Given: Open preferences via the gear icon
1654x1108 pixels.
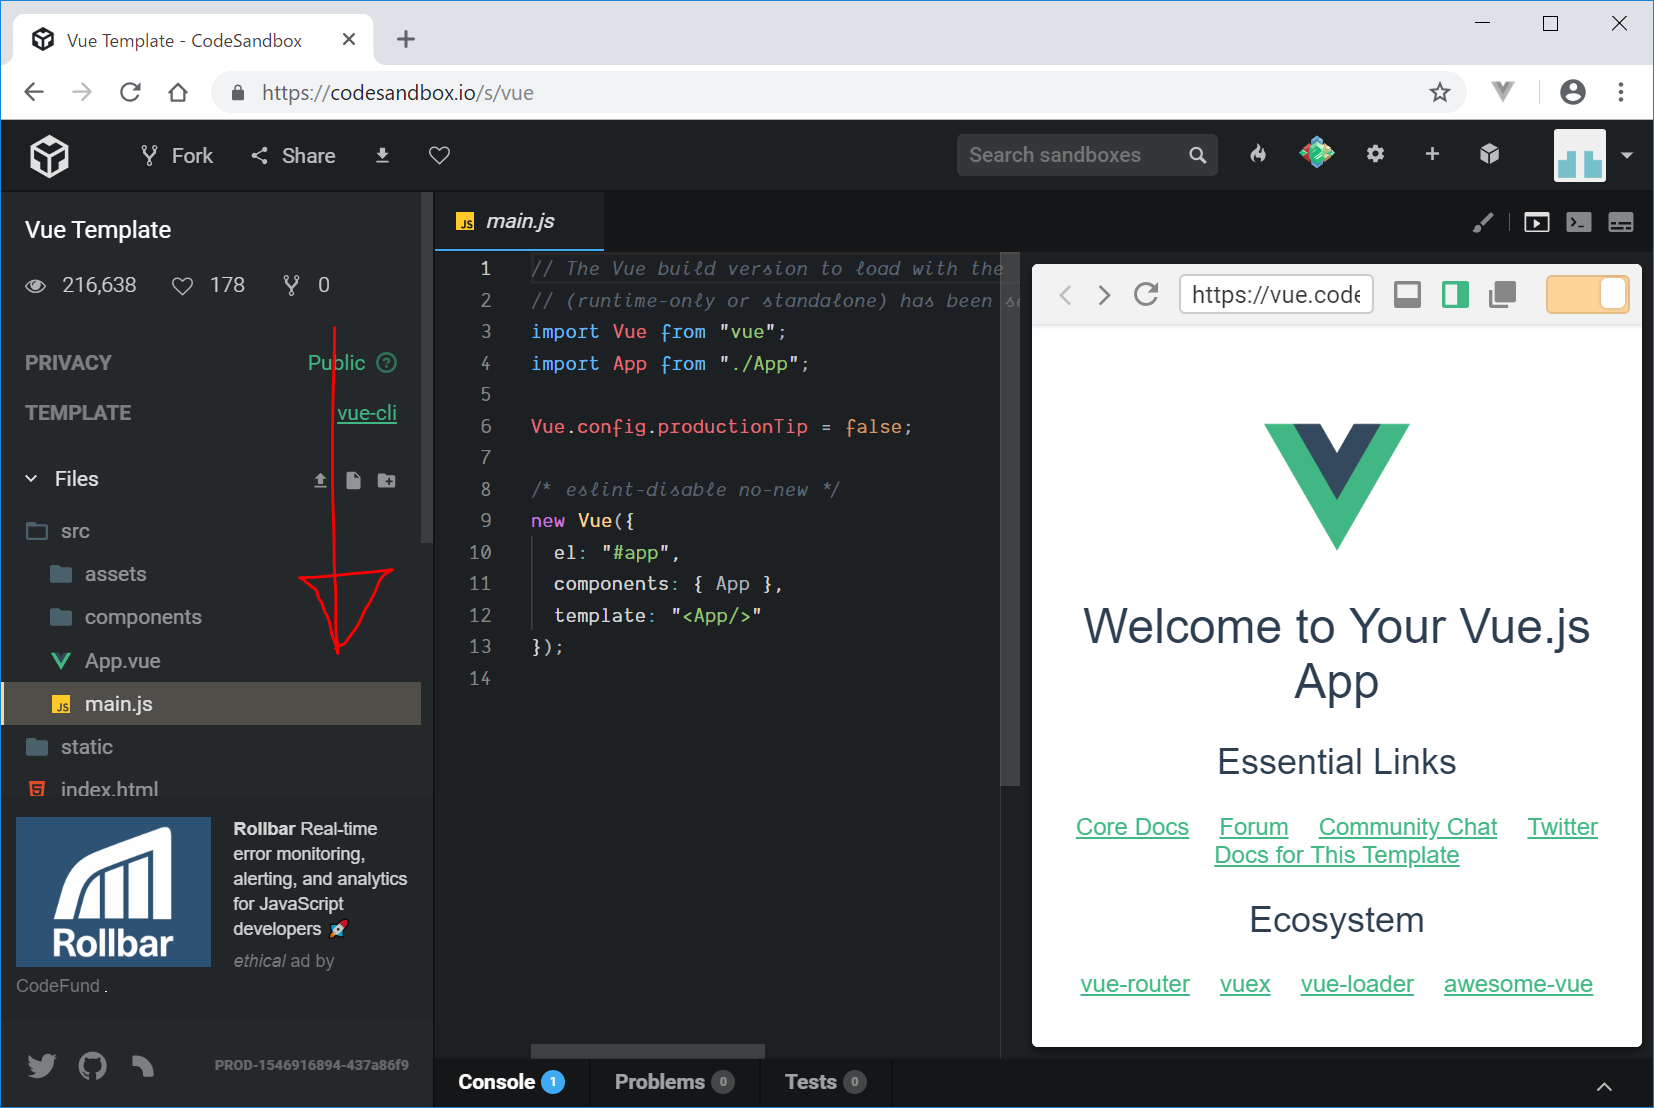Looking at the screenshot, I should coord(1375,154).
